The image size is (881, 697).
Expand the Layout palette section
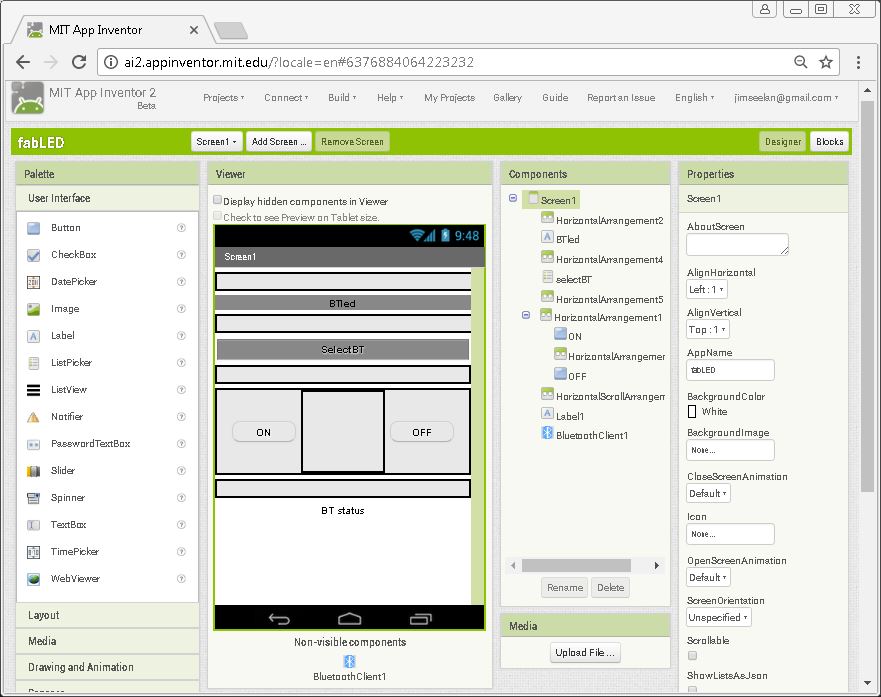point(108,616)
